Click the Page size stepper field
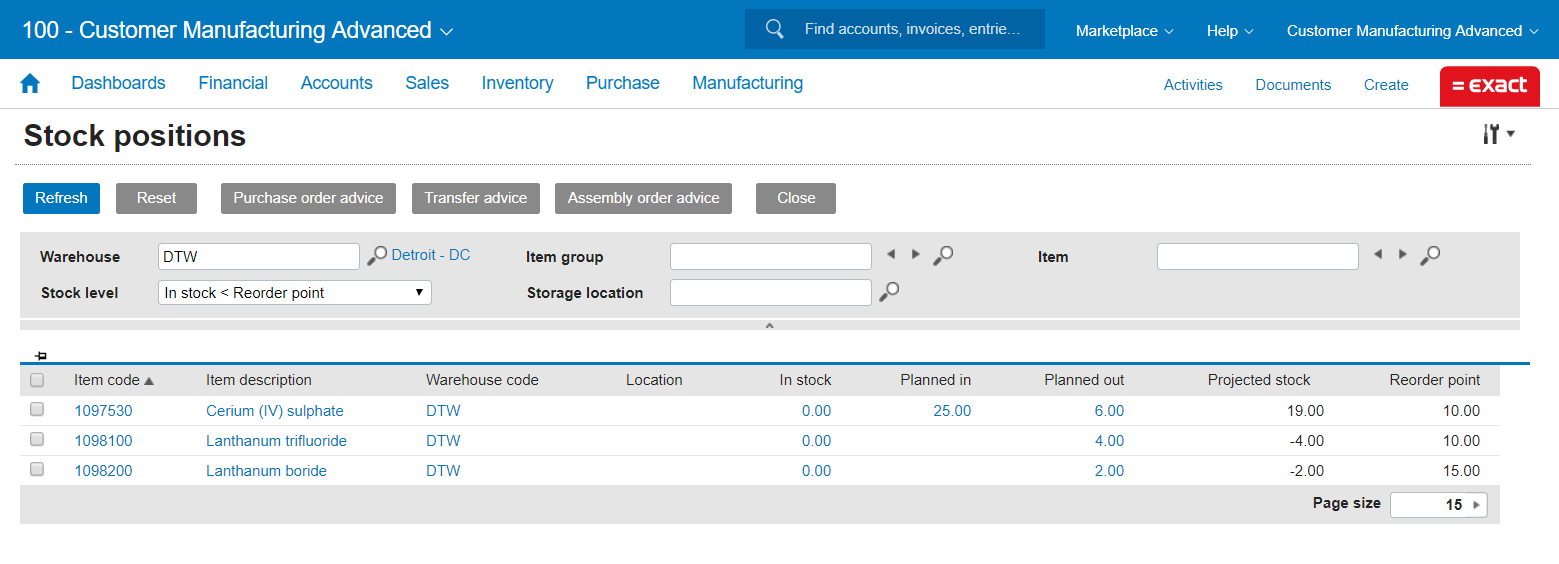1559x564 pixels. tap(1437, 505)
